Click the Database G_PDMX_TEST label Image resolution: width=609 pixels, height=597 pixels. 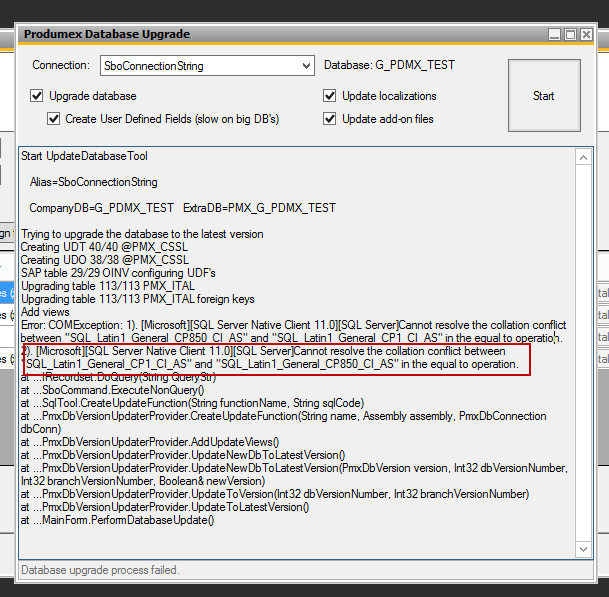click(389, 66)
